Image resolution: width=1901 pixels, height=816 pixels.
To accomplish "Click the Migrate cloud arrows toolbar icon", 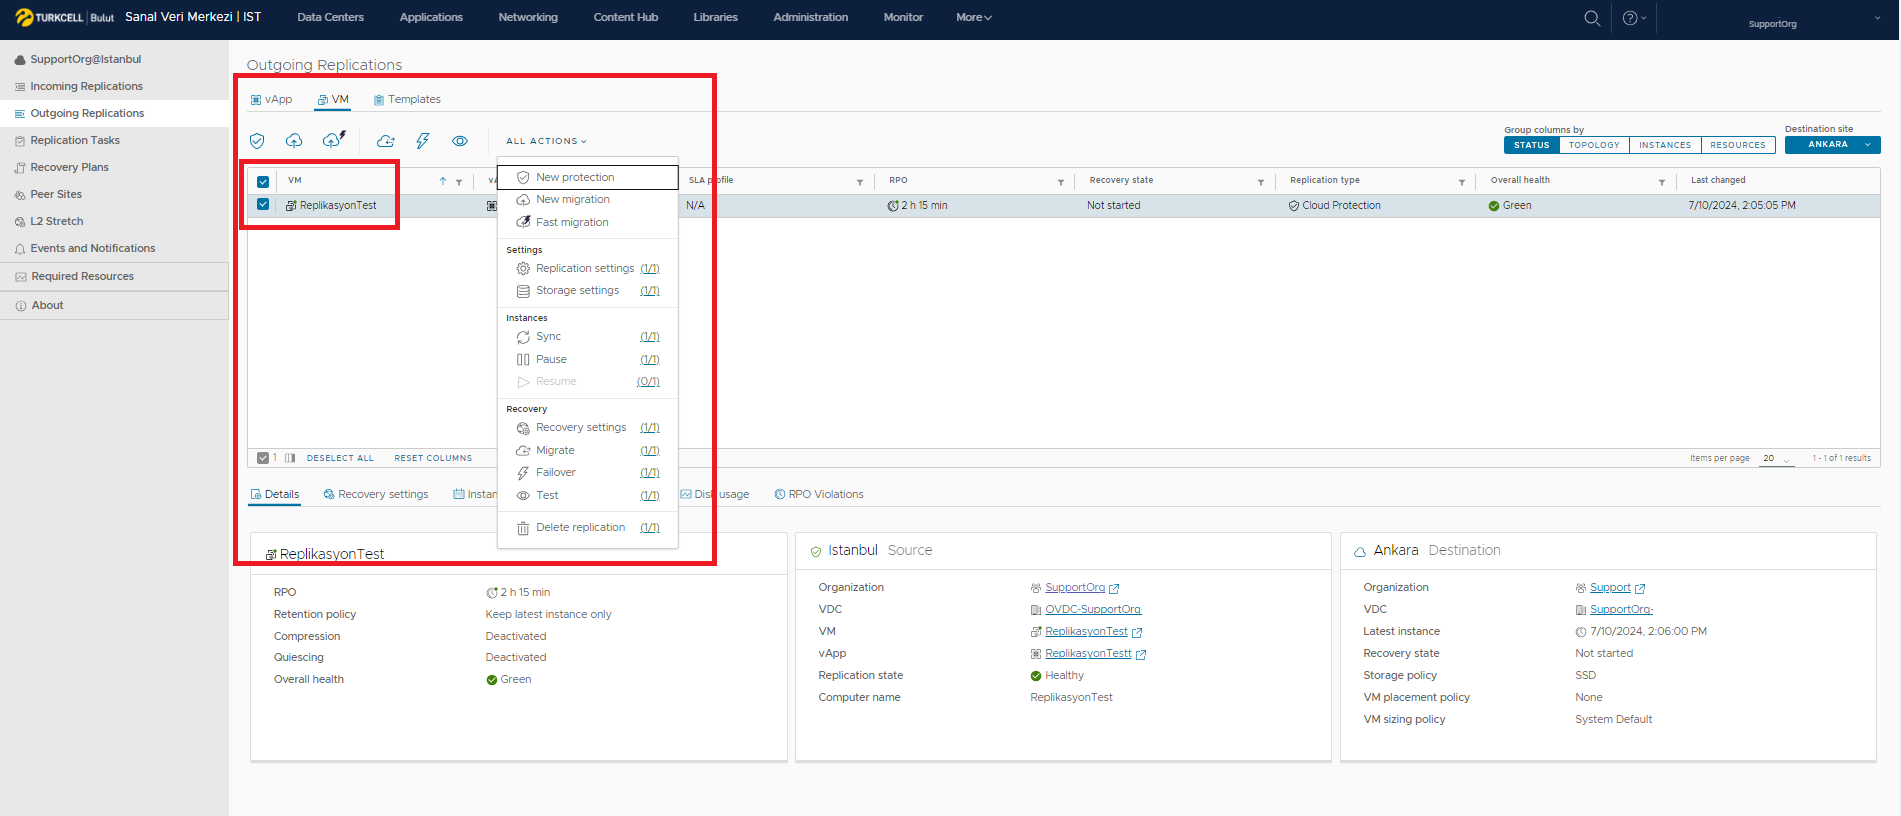I will [x=386, y=141].
